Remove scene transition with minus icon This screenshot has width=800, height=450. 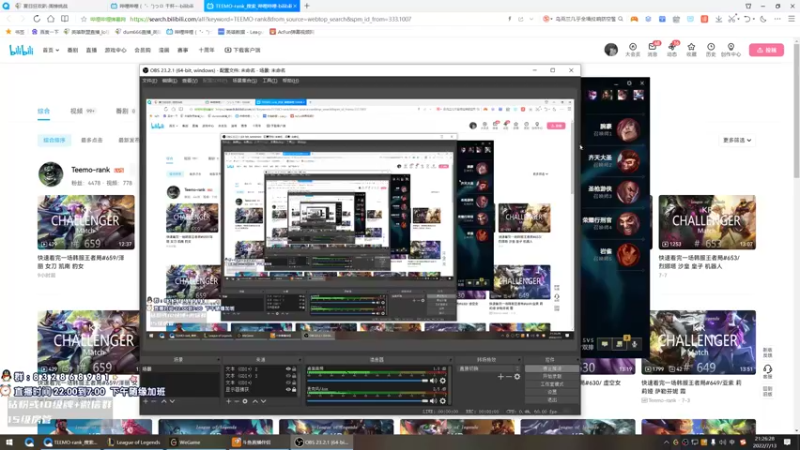[x=509, y=377]
